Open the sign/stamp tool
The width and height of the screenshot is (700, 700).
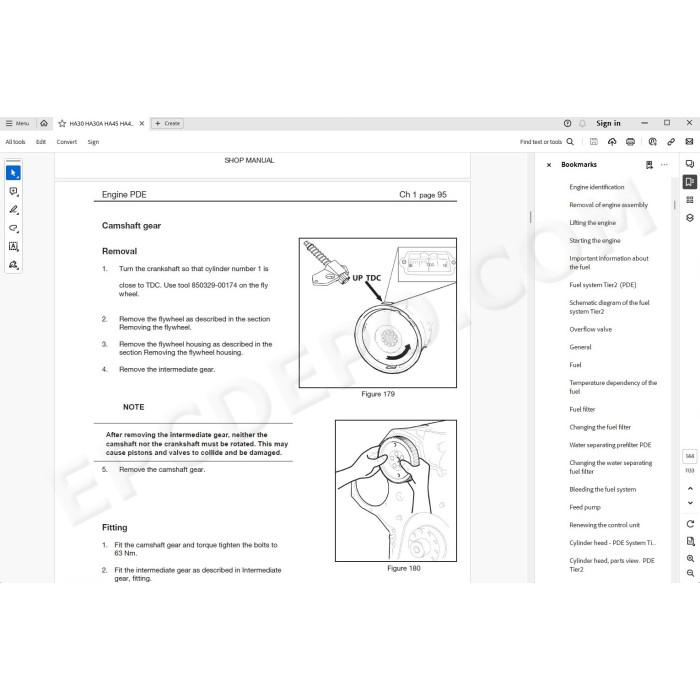[13, 265]
